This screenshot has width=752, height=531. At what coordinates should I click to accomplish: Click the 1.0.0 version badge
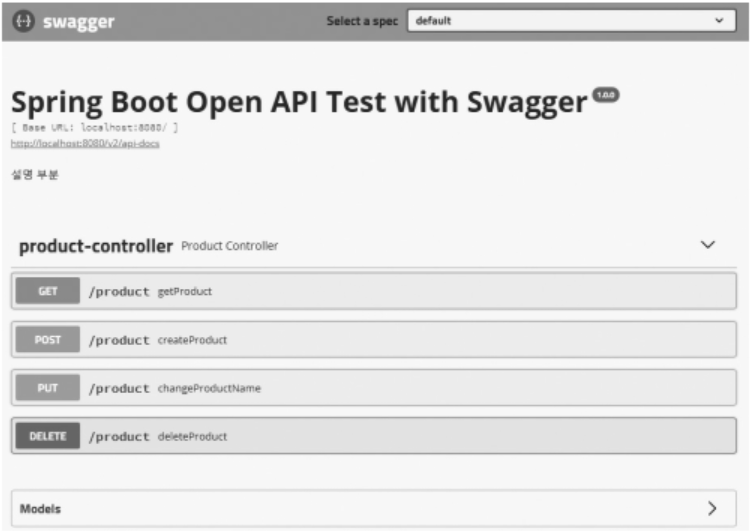pyautogui.click(x=606, y=94)
